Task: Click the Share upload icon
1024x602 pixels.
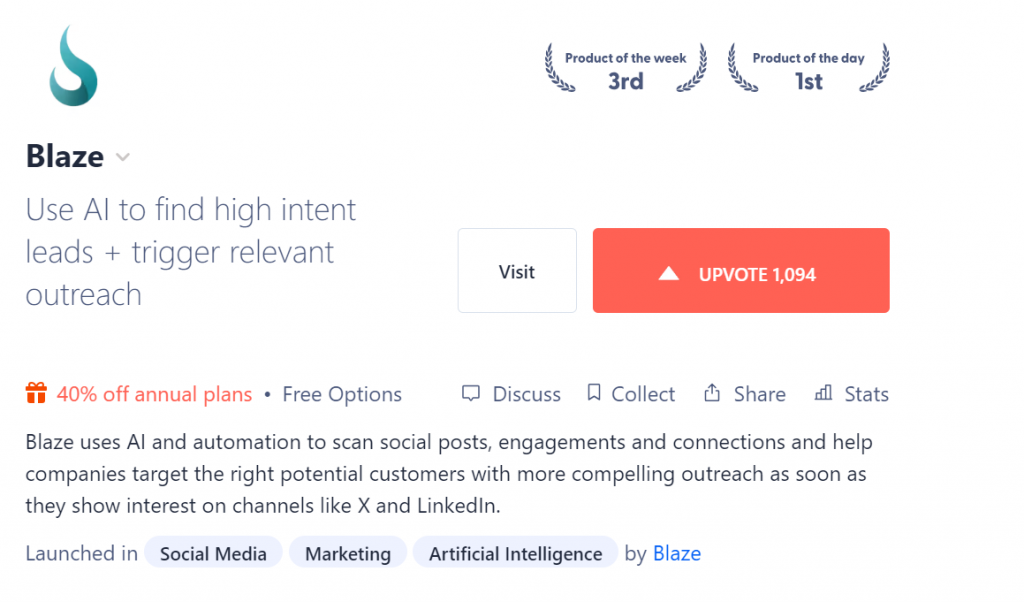Action: click(712, 392)
